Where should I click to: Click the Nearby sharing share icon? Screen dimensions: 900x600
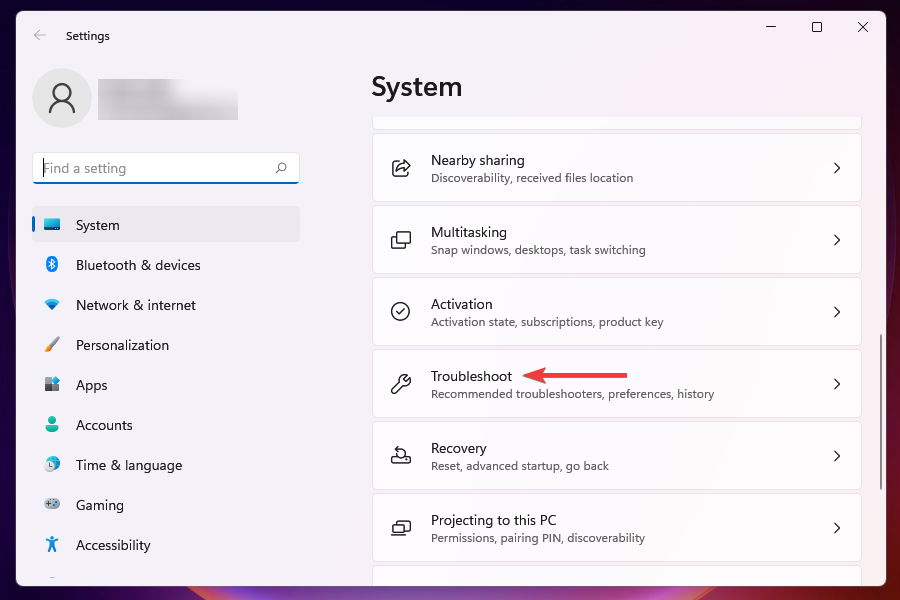click(401, 168)
